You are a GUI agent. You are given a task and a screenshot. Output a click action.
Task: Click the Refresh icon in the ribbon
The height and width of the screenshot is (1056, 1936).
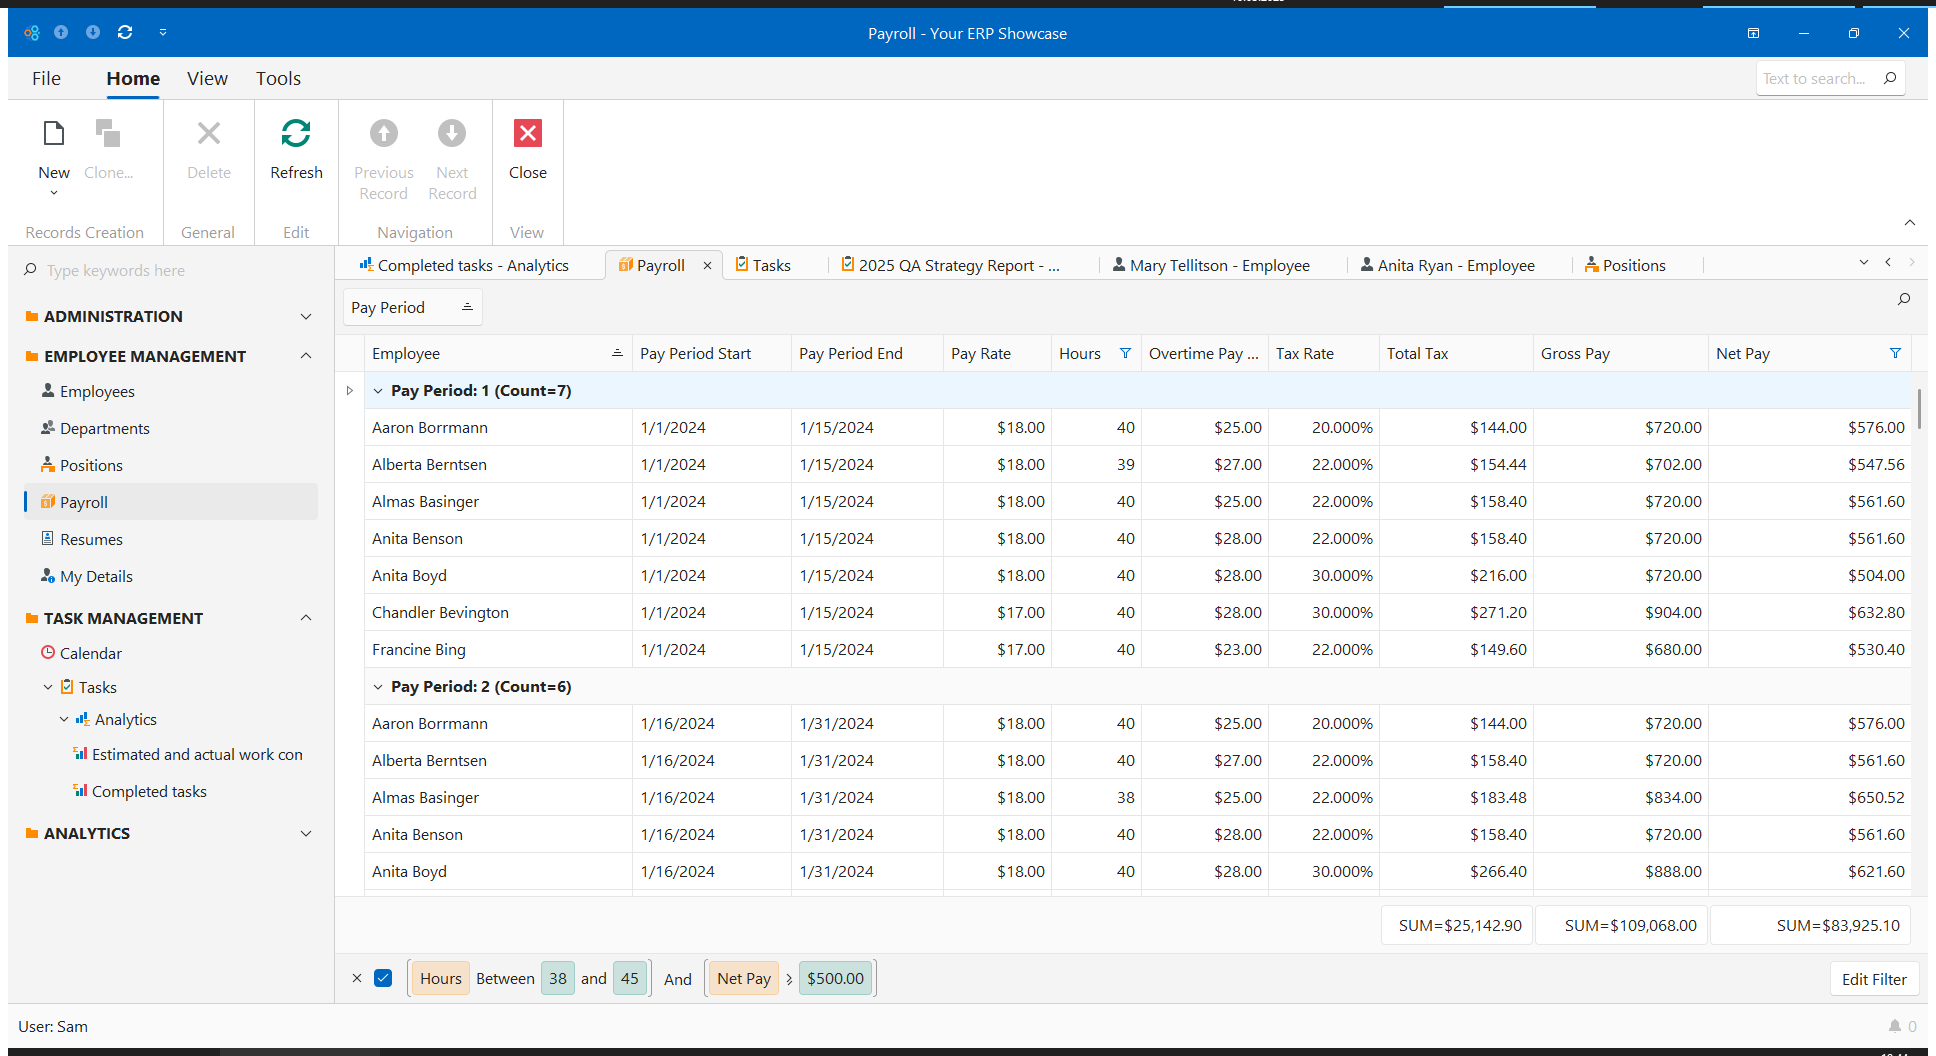point(296,134)
